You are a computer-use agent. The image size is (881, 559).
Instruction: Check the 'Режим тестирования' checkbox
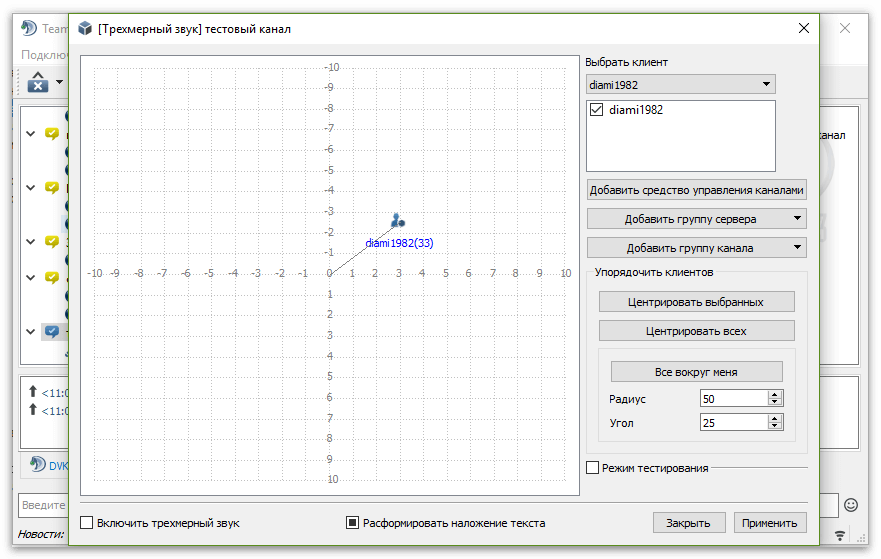pyautogui.click(x=593, y=468)
